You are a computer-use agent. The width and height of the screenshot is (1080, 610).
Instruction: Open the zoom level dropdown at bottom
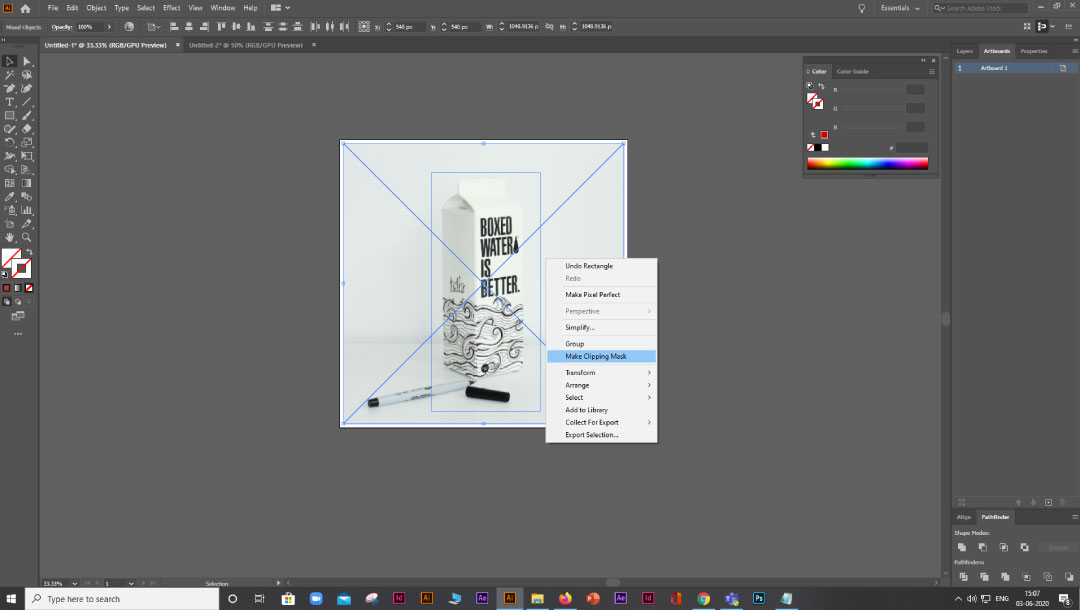pos(74,583)
